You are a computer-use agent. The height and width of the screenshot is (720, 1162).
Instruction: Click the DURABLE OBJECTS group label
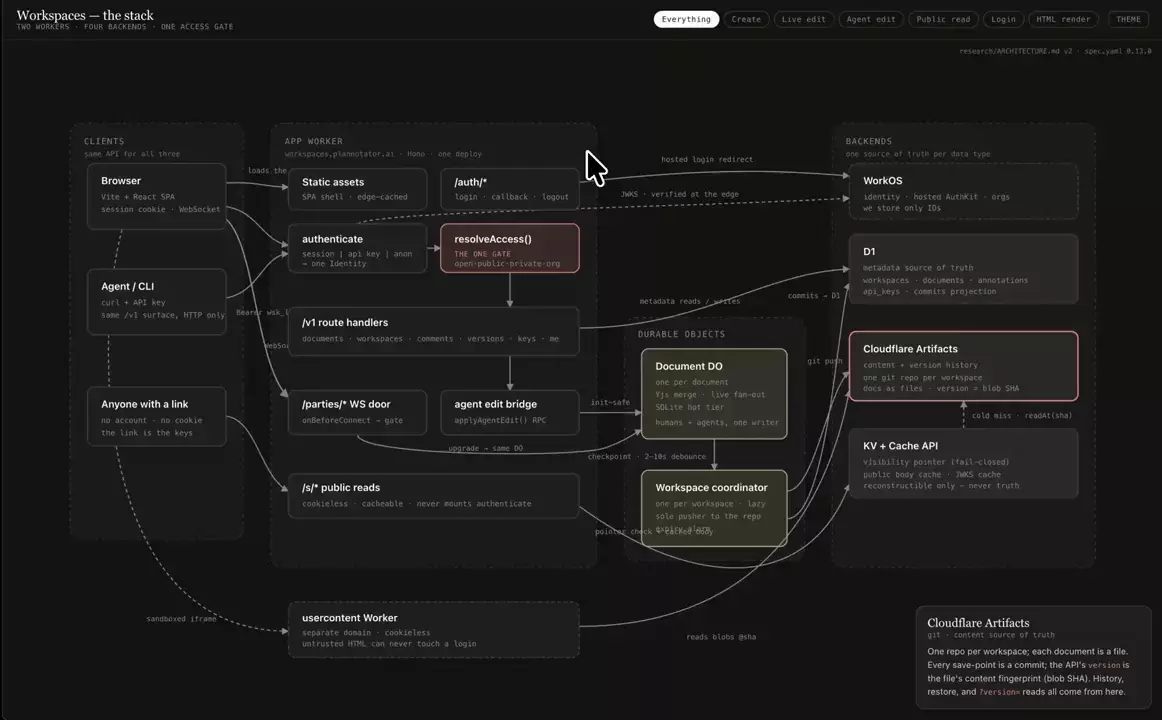tap(682, 334)
